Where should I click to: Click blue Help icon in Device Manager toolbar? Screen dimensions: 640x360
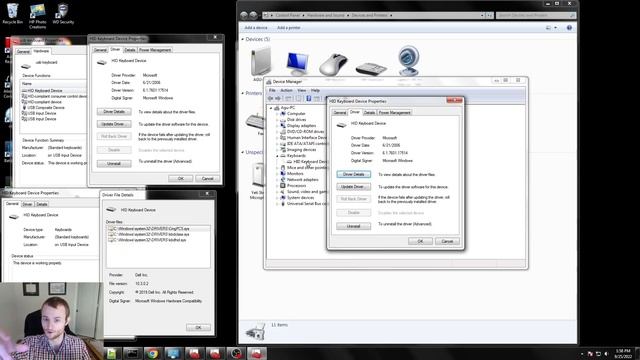(x=309, y=98)
